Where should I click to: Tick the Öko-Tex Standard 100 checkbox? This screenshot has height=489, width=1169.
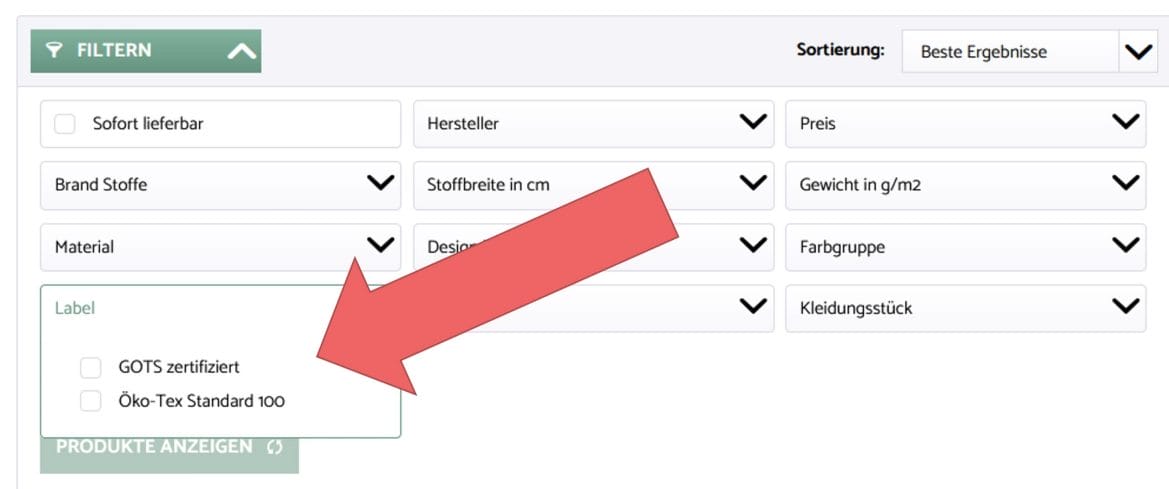(x=91, y=401)
